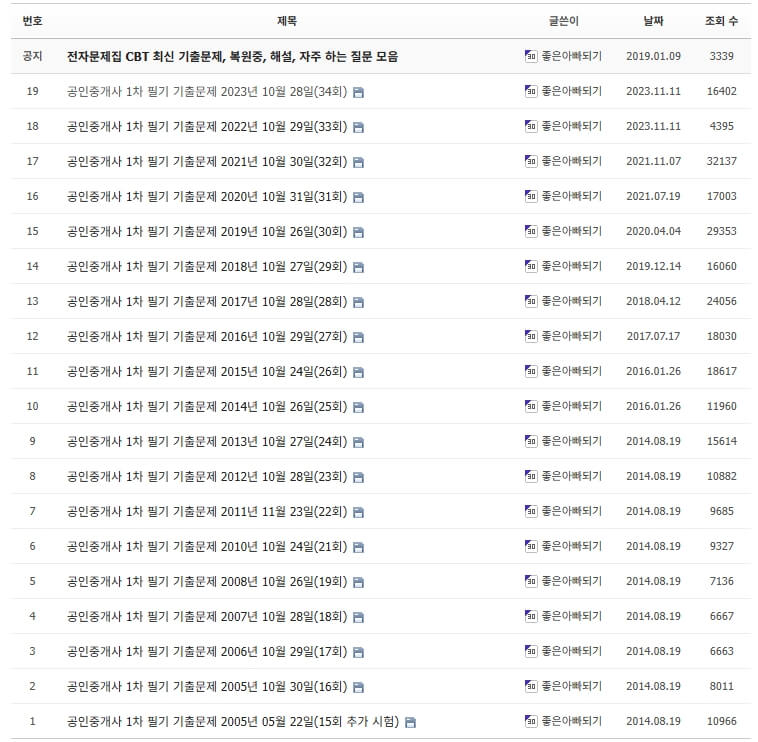Open 공인중개사 1차 필기 기출문제 2013년 10월 27일(24회)
The width and height of the screenshot is (758, 742).
pyautogui.click(x=207, y=442)
